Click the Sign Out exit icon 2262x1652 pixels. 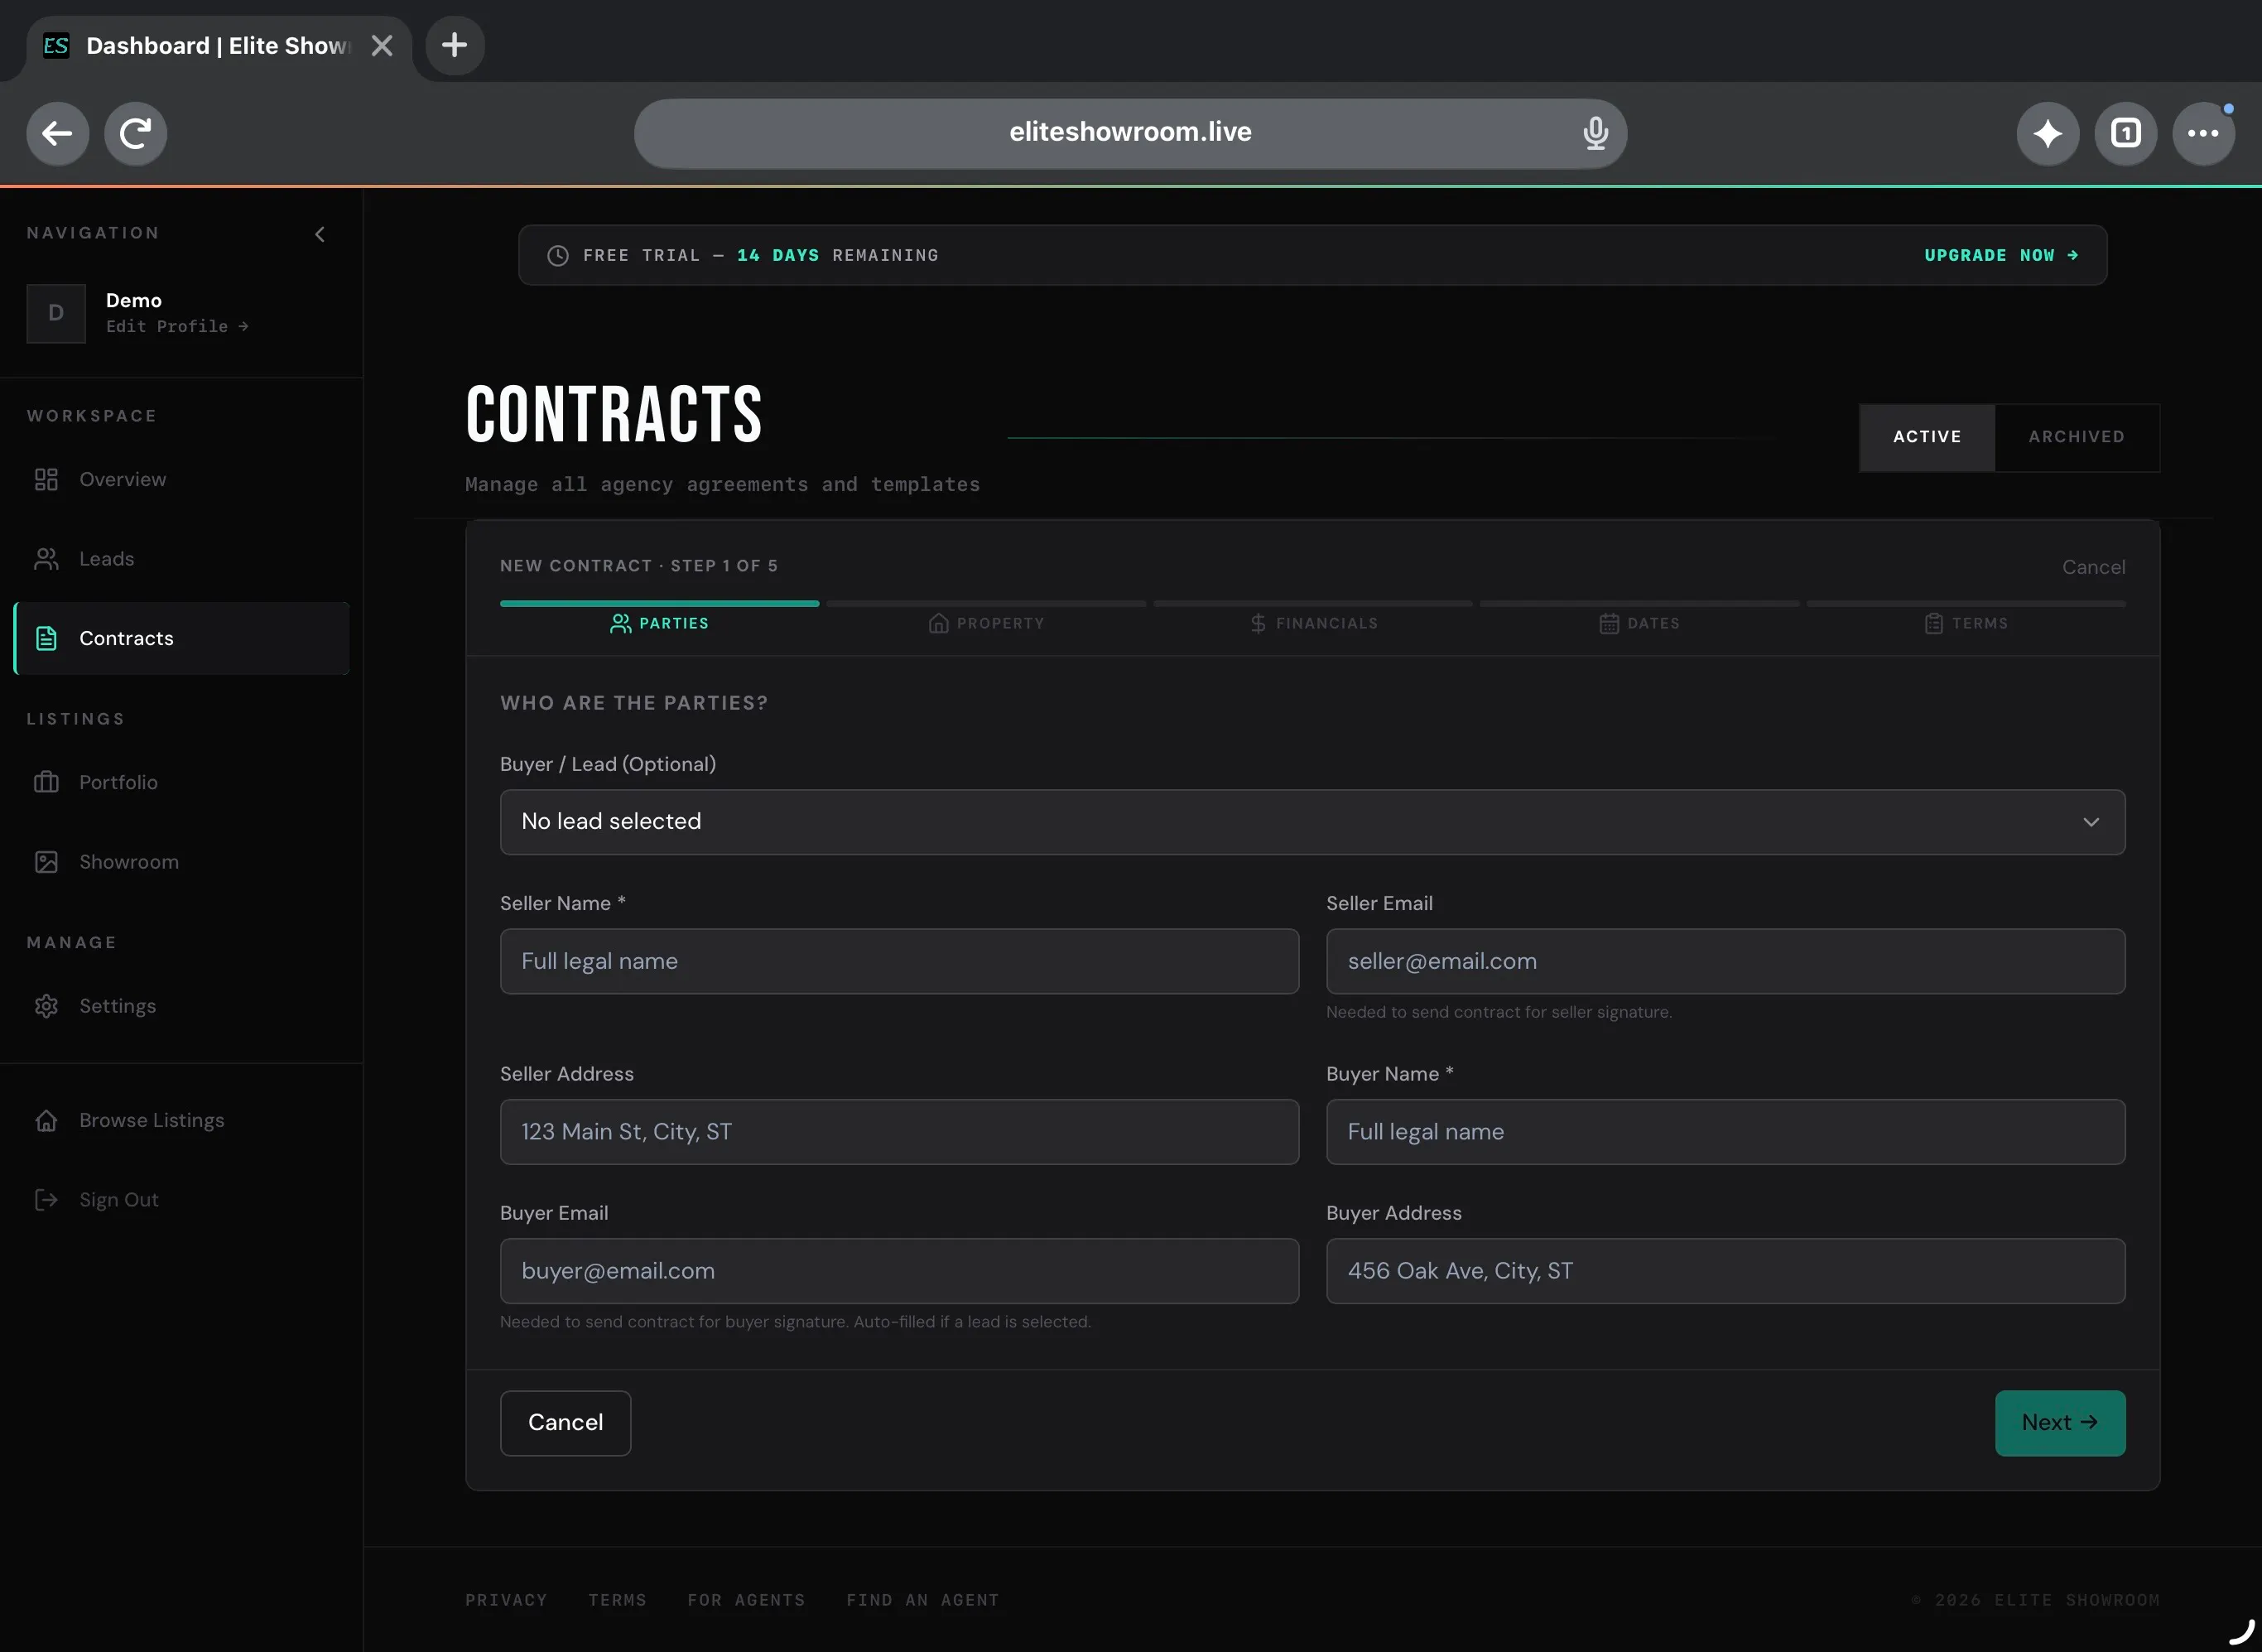point(46,1200)
